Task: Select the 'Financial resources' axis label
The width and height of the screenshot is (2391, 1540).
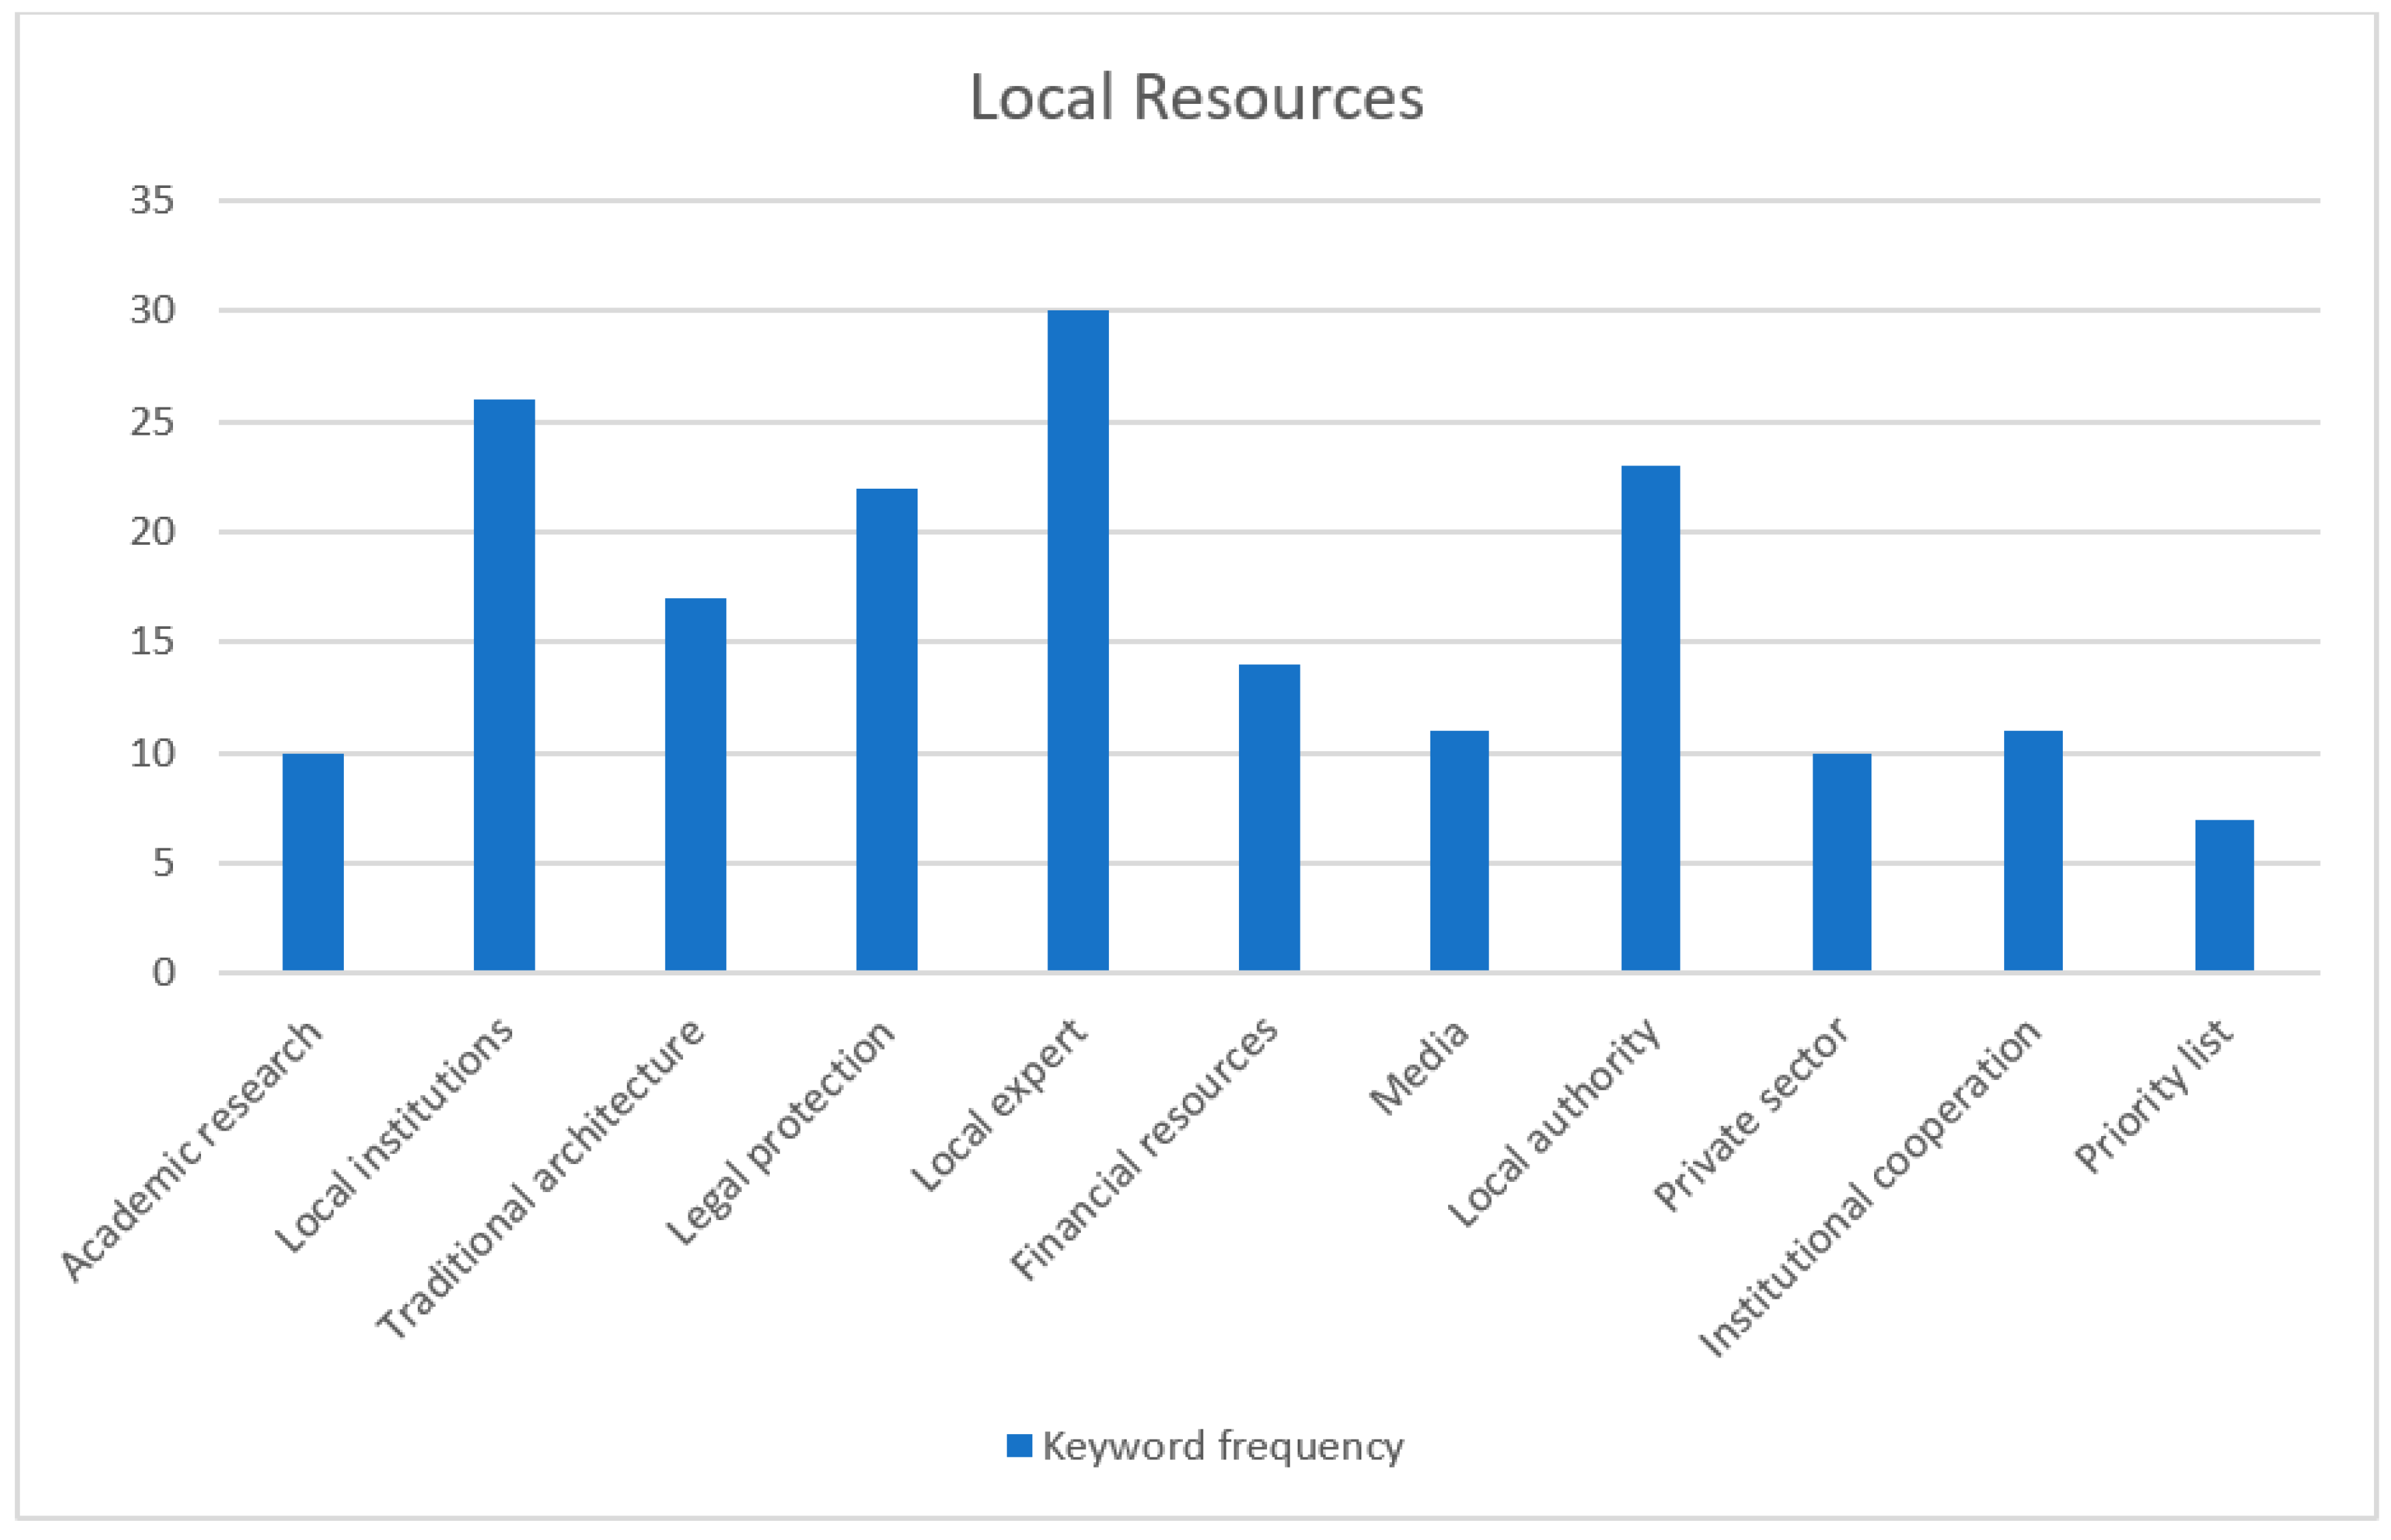Action: tap(1144, 1148)
